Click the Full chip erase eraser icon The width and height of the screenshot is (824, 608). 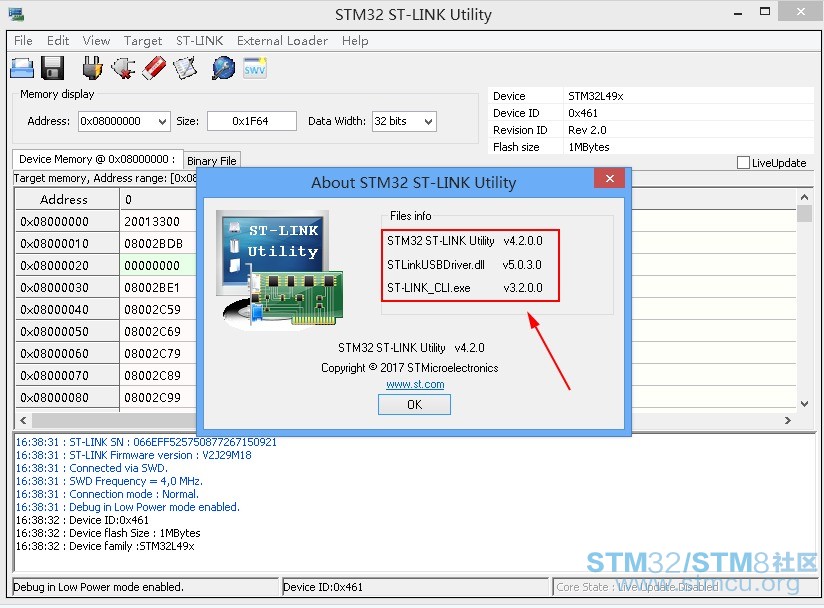coord(154,68)
